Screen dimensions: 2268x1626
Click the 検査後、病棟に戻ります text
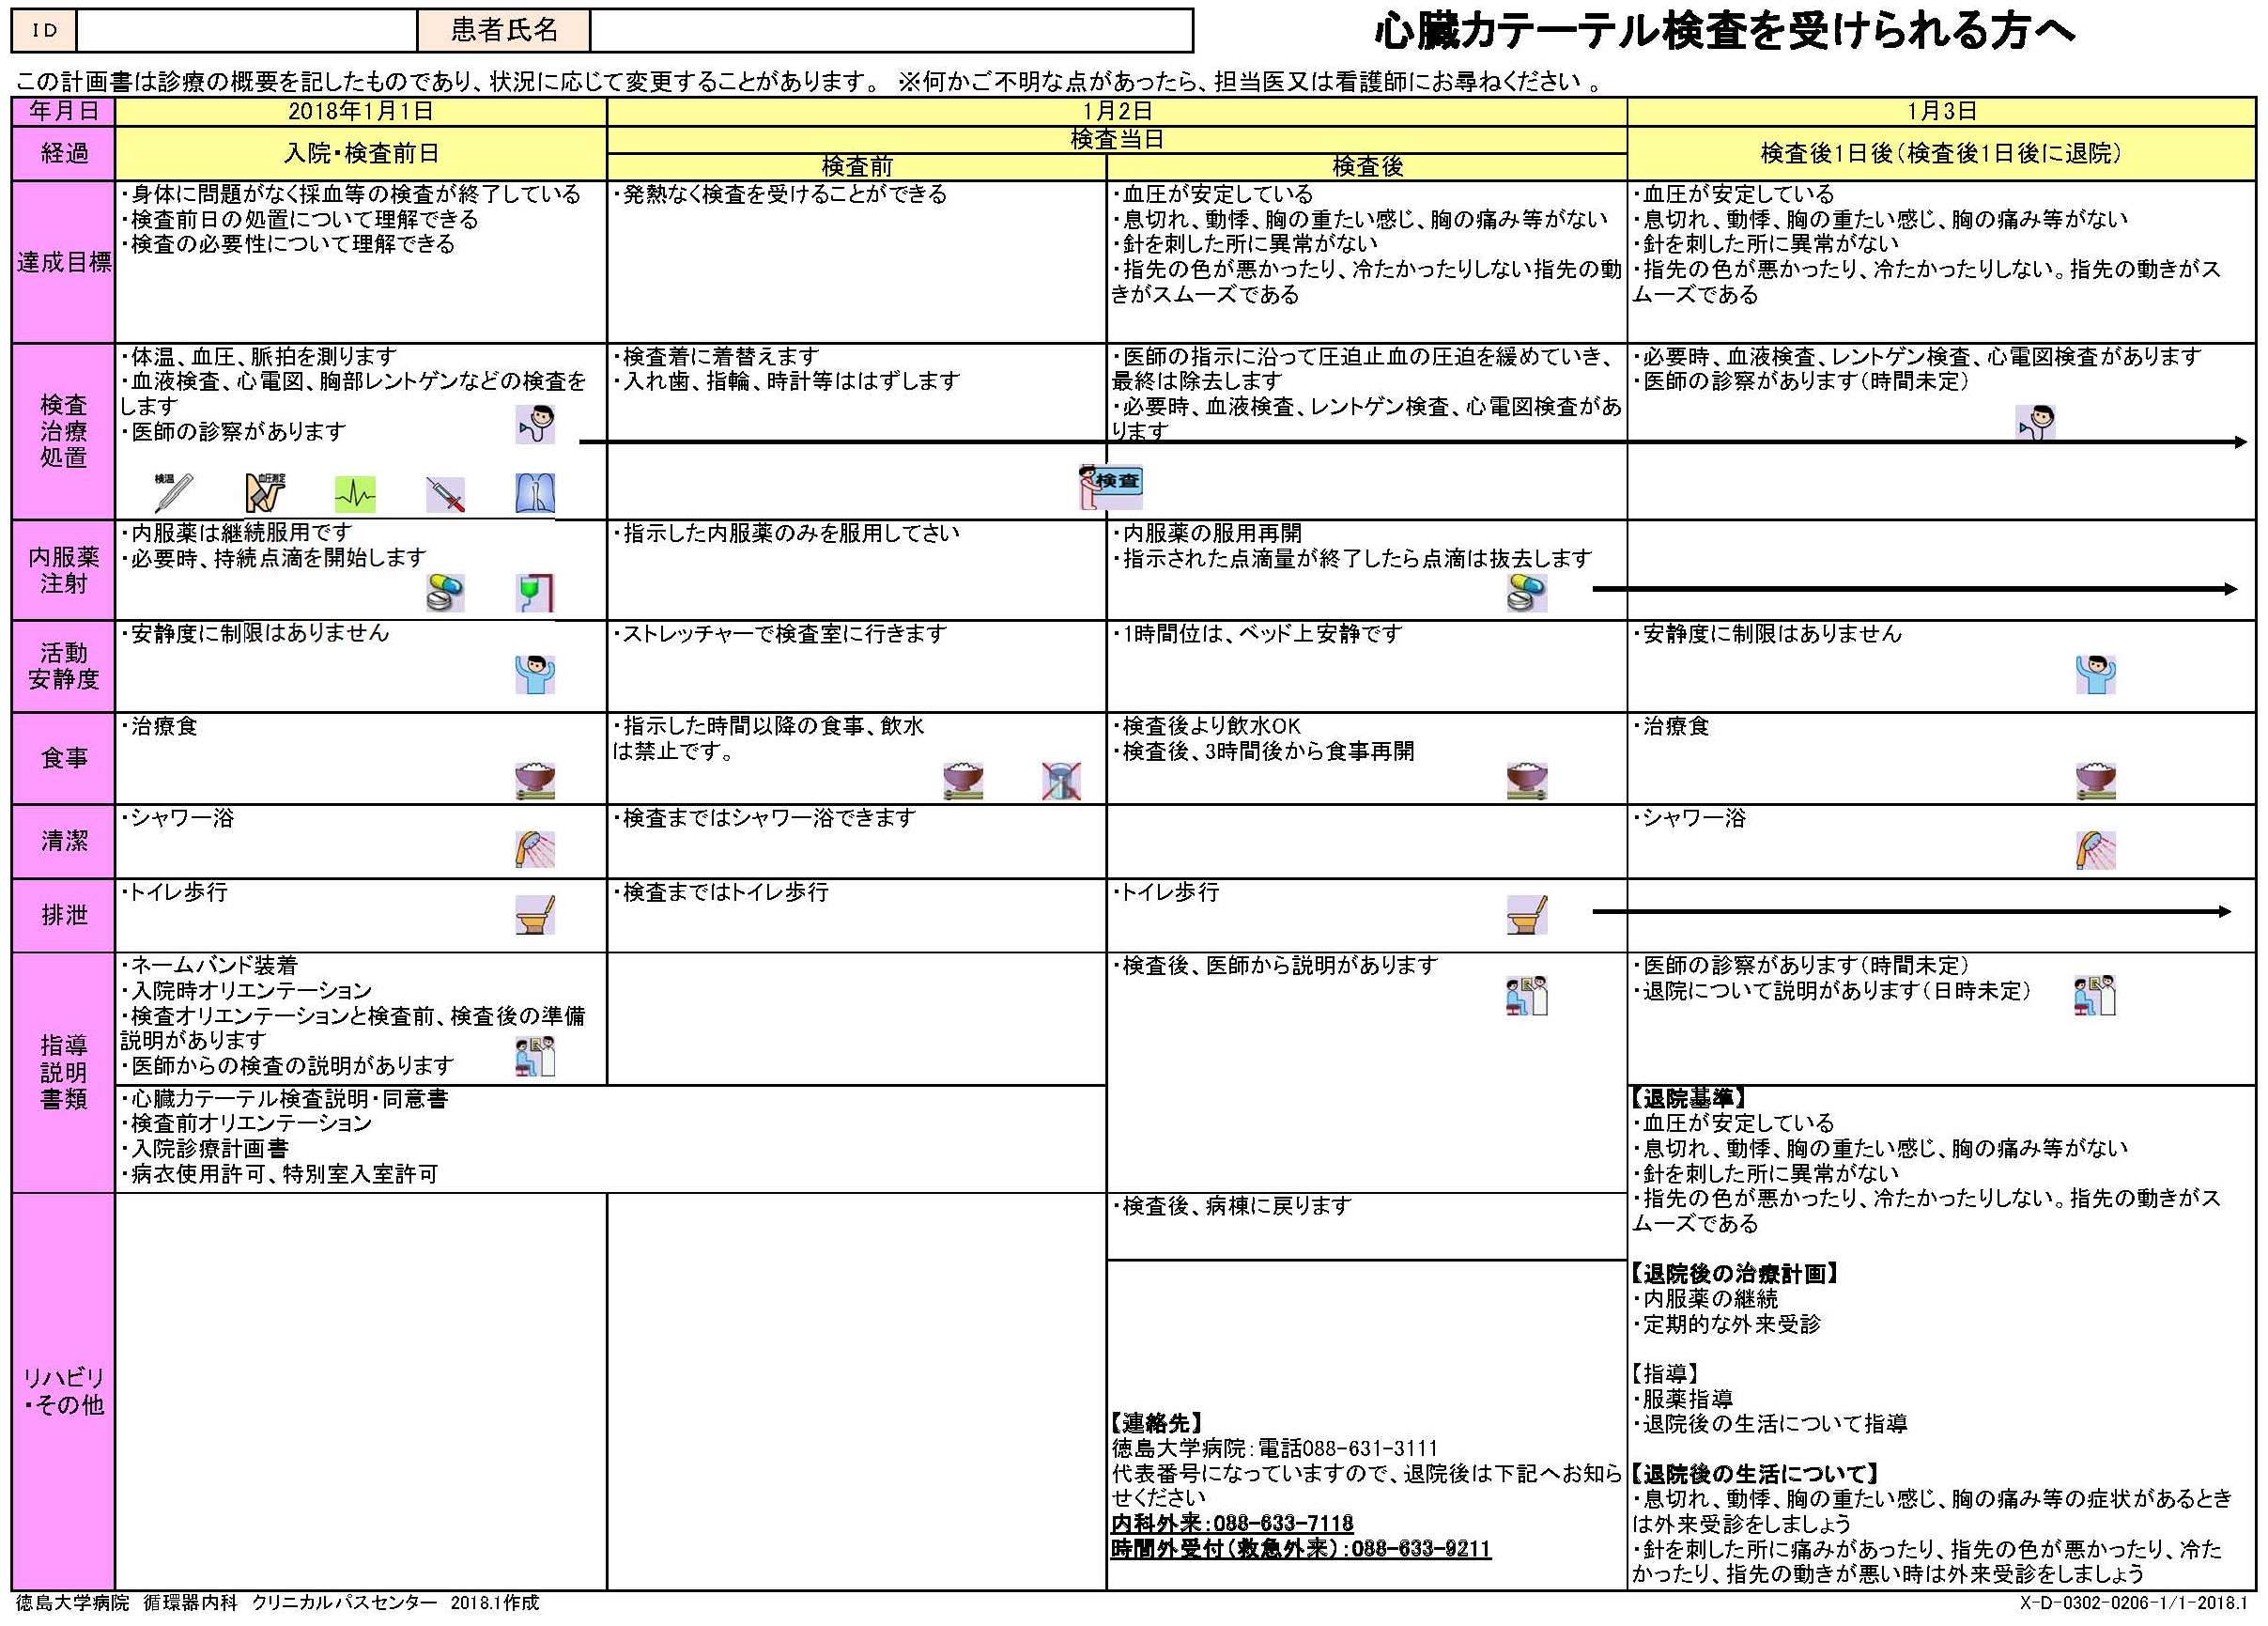tap(1232, 1205)
